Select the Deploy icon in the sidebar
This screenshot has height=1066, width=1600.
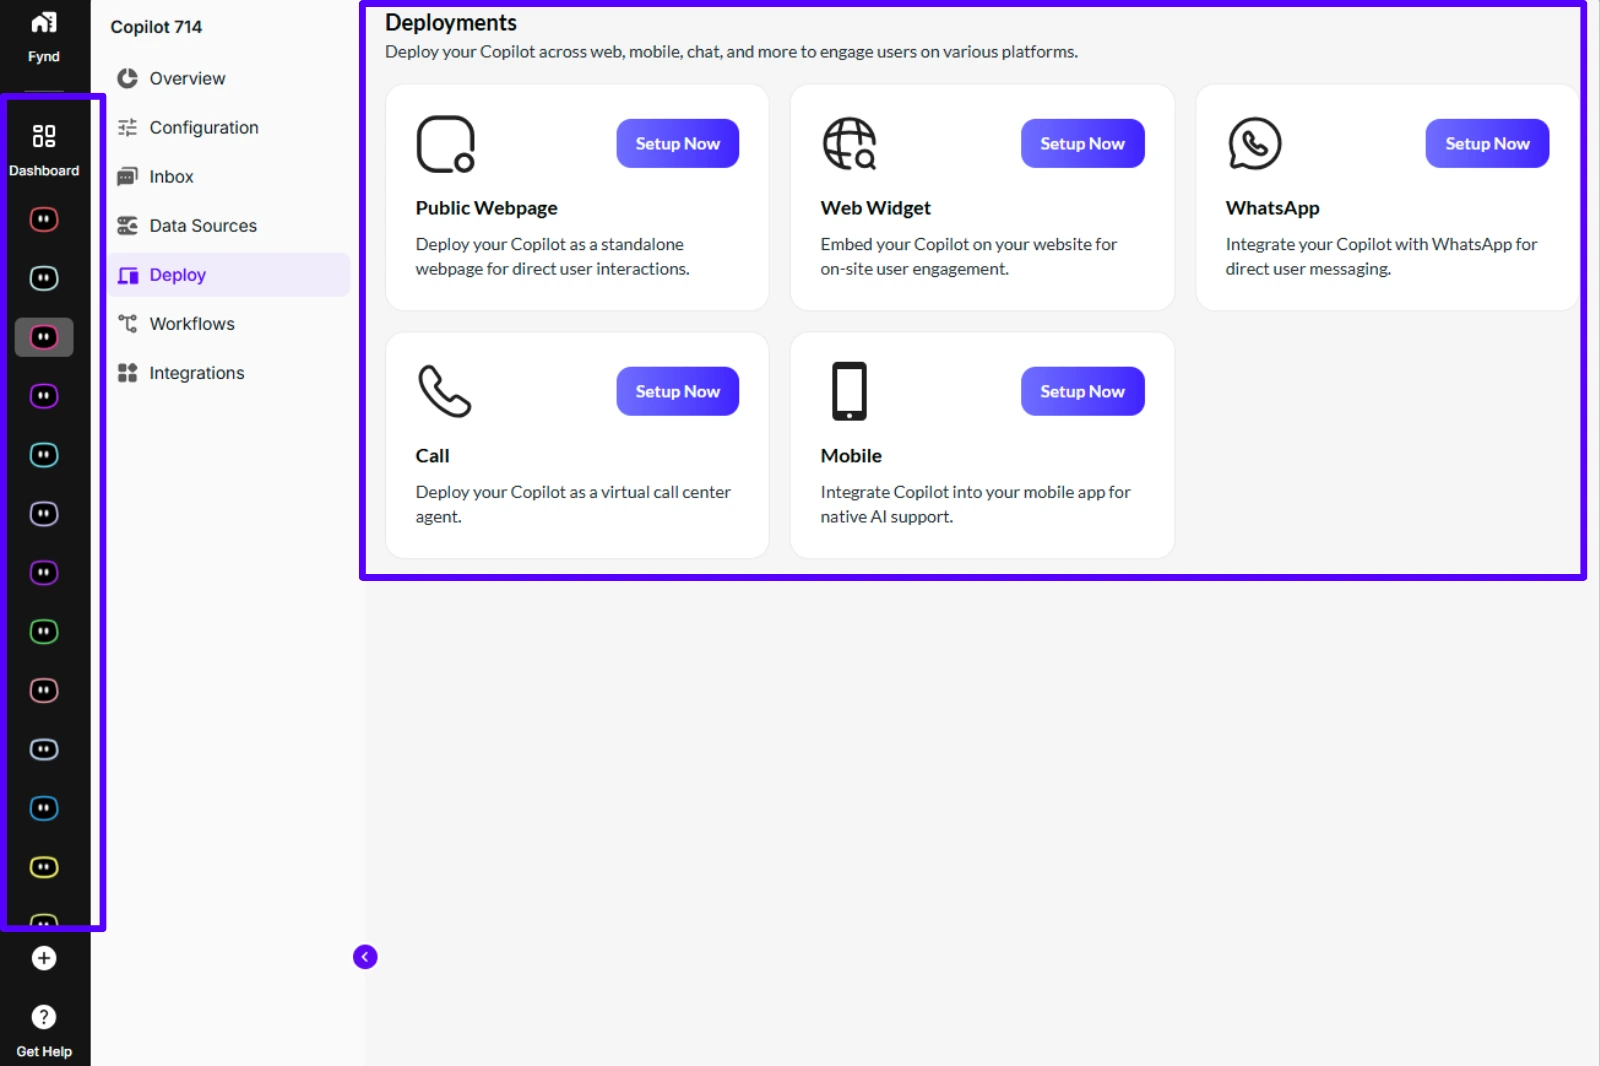click(x=127, y=274)
